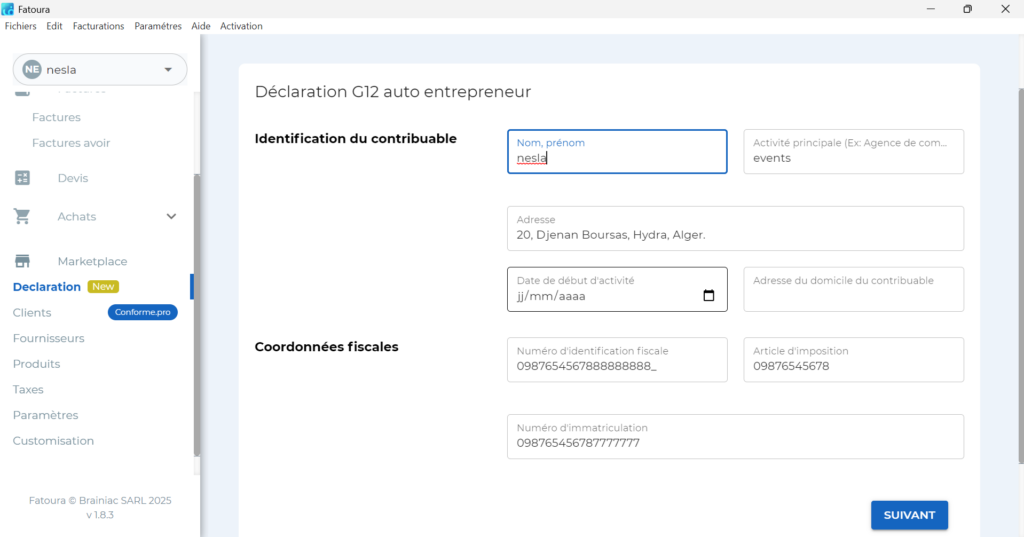The width and height of the screenshot is (1024, 537).
Task: Focus the Numéro d'immatriculation field
Action: 735,442
